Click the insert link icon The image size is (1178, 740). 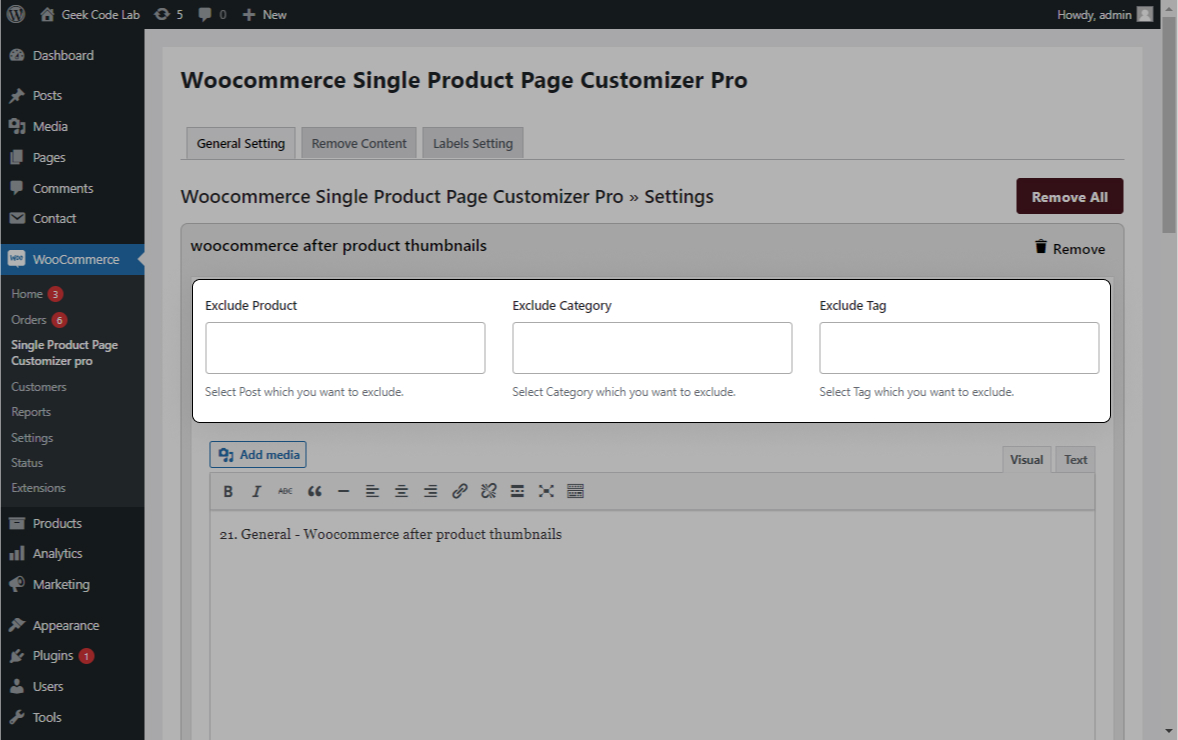tap(460, 491)
